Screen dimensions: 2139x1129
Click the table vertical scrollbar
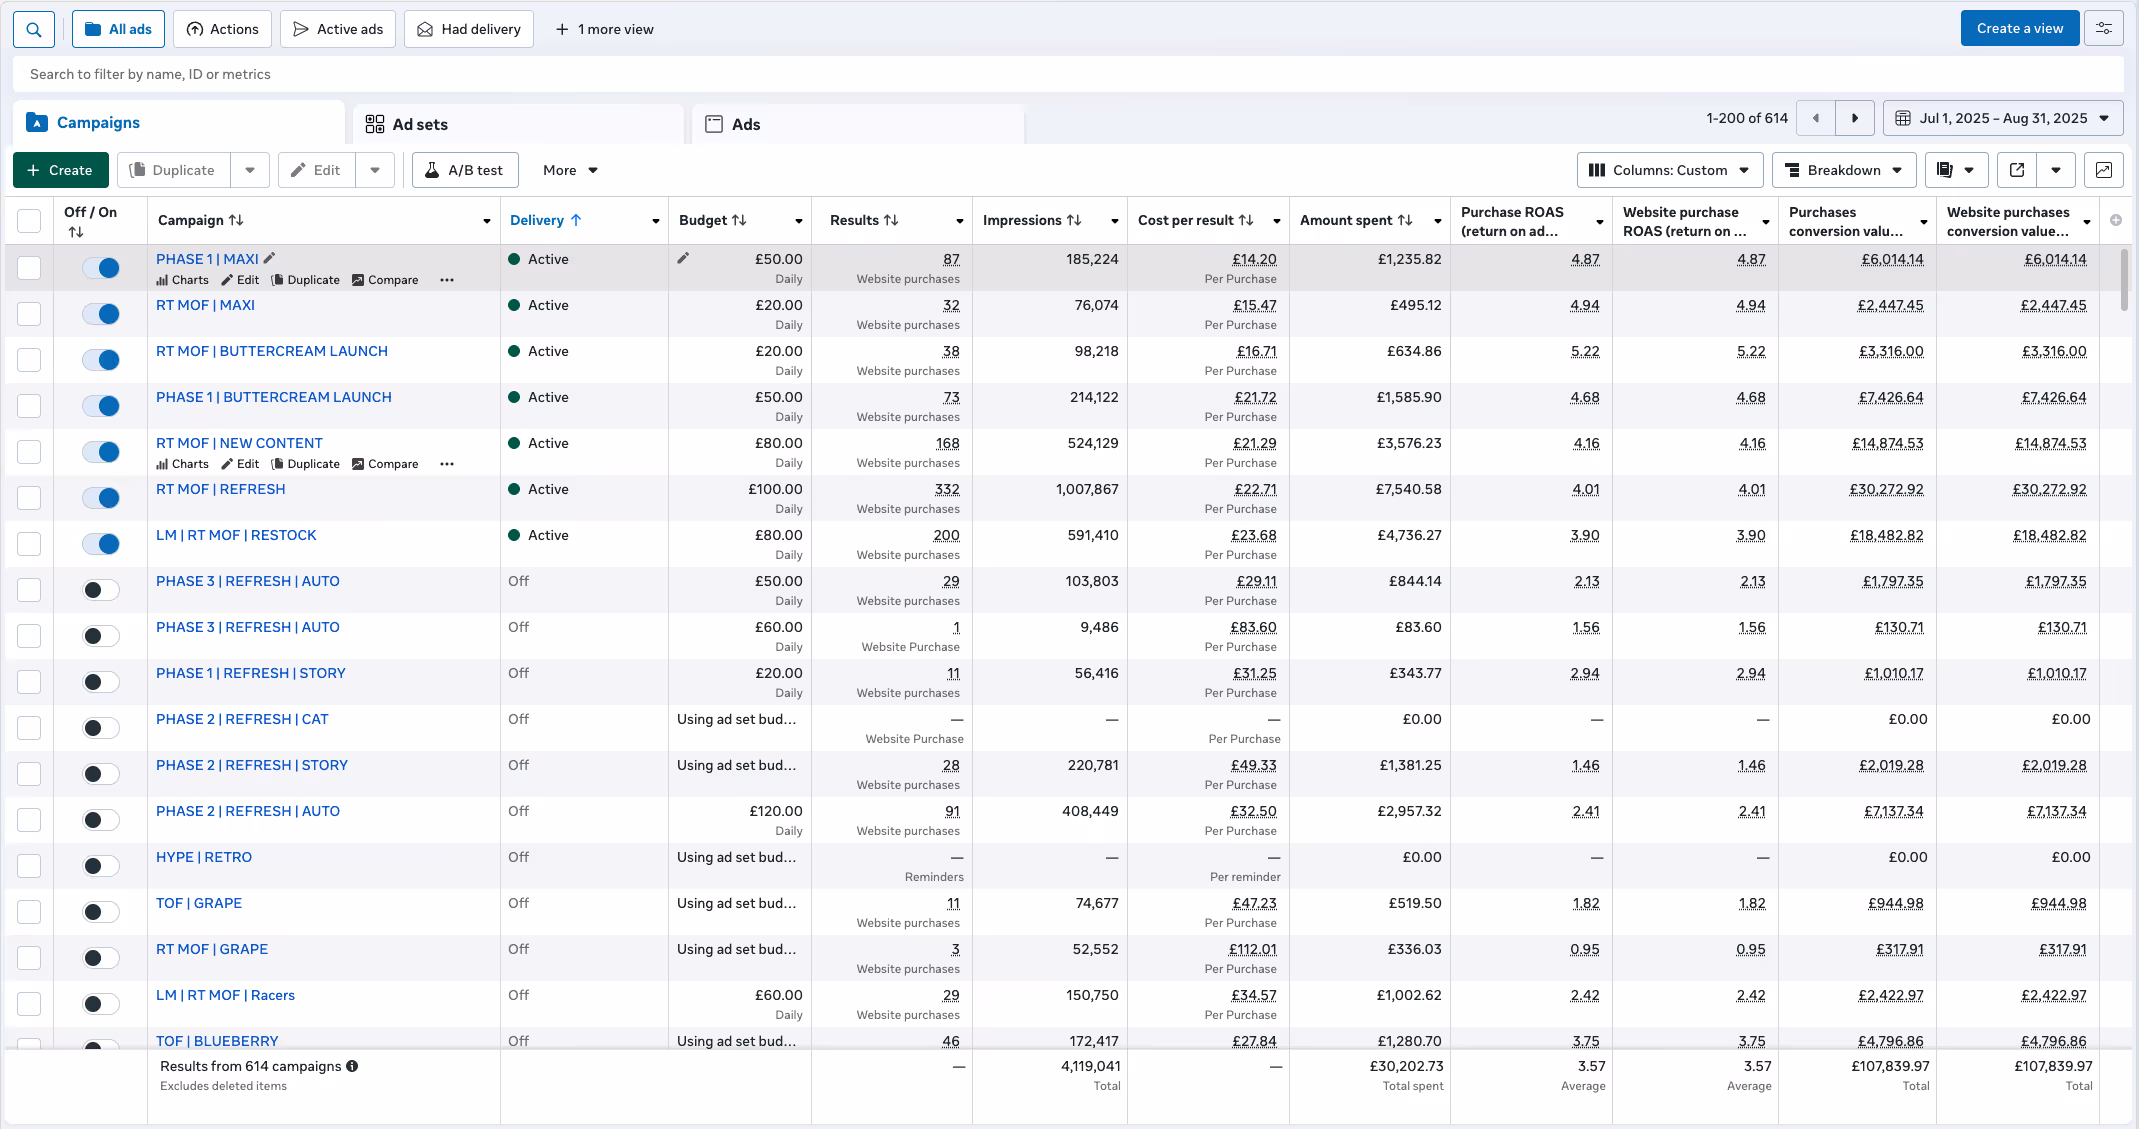(2125, 280)
